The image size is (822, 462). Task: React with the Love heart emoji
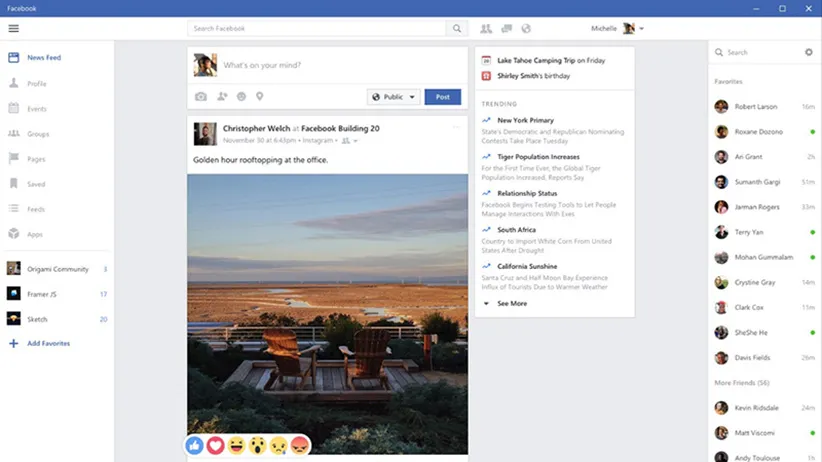tap(215, 446)
